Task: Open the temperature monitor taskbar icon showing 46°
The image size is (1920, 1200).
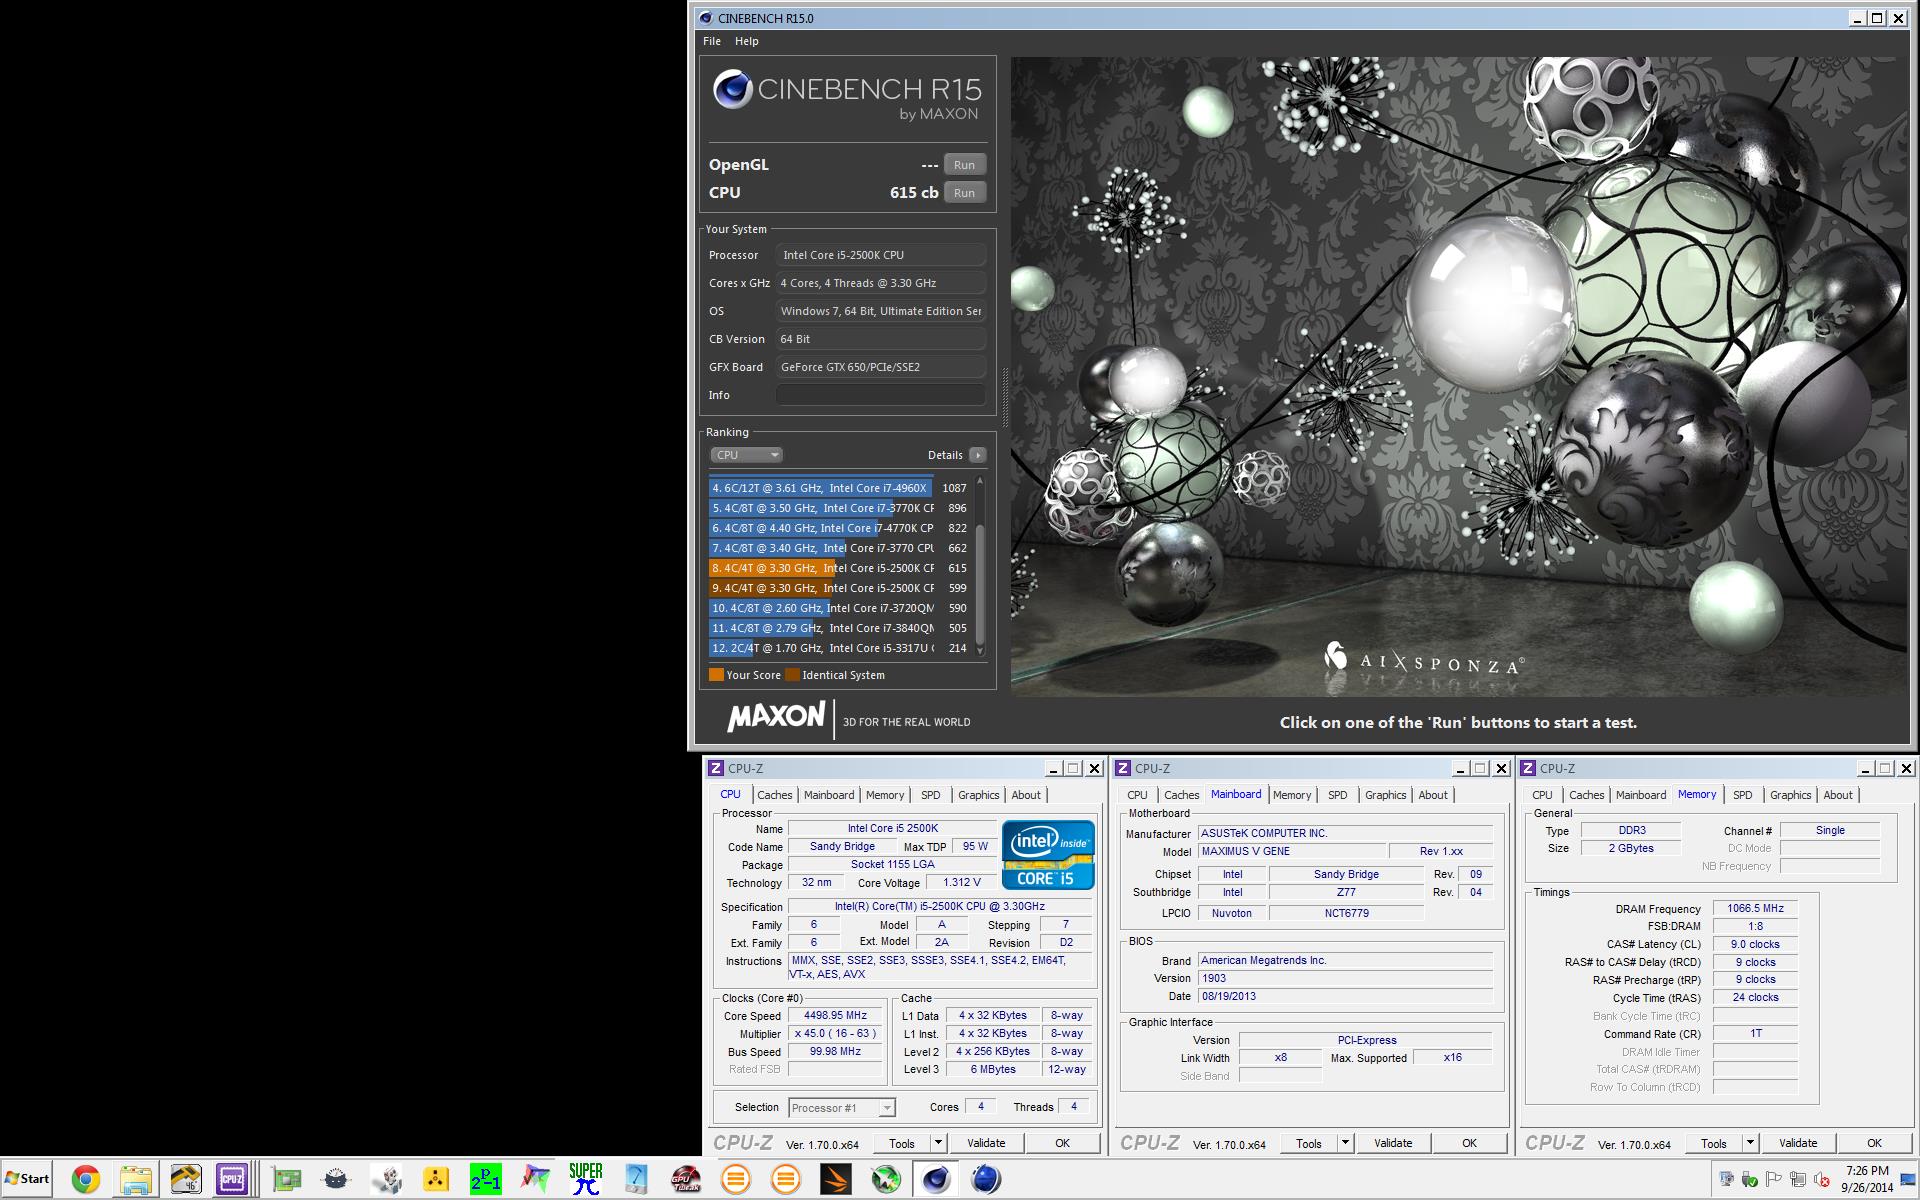Action: coord(186,1180)
